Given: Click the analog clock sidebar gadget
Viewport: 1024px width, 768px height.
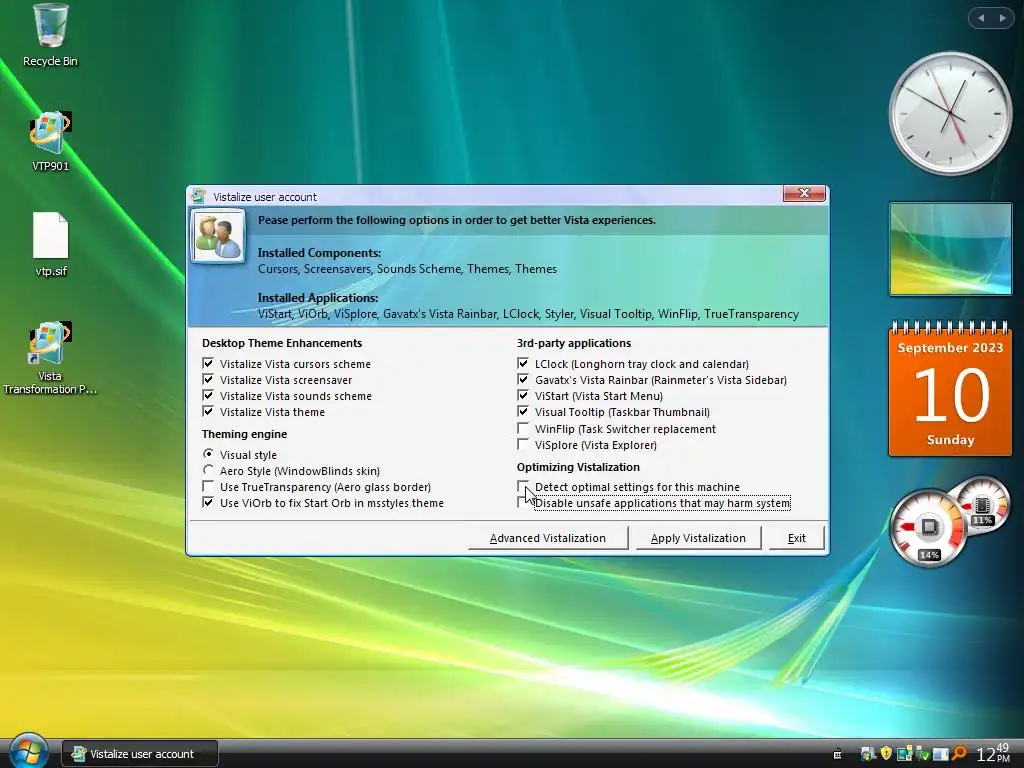Looking at the screenshot, I should click(x=950, y=113).
